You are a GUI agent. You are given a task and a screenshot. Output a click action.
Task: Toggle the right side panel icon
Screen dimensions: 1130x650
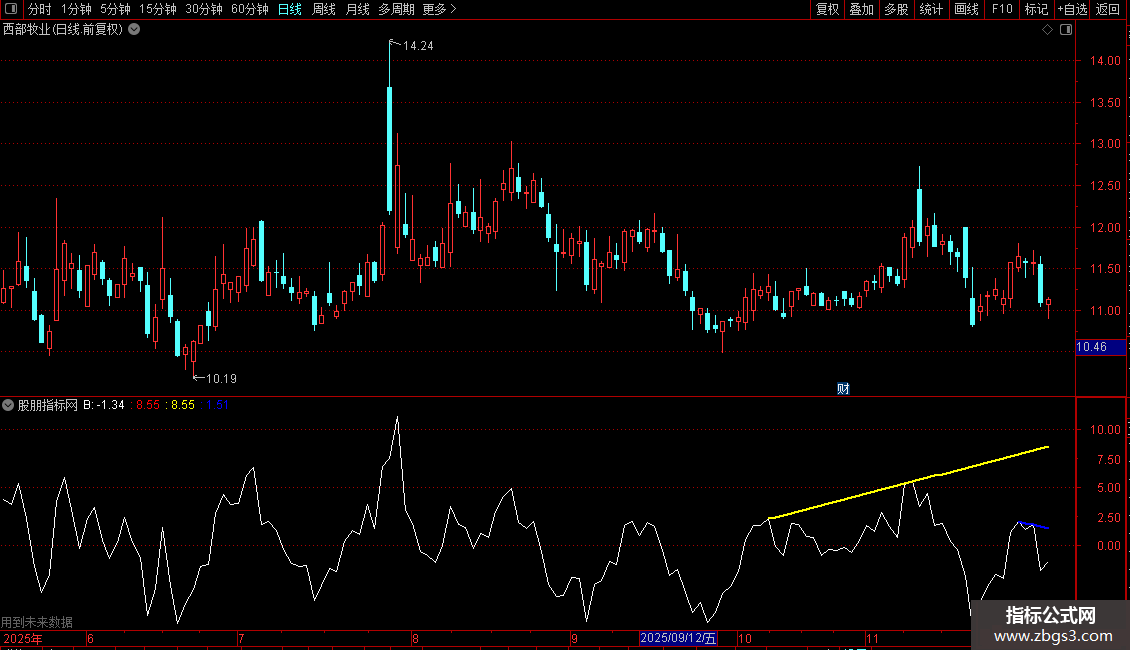[x=1066, y=30]
